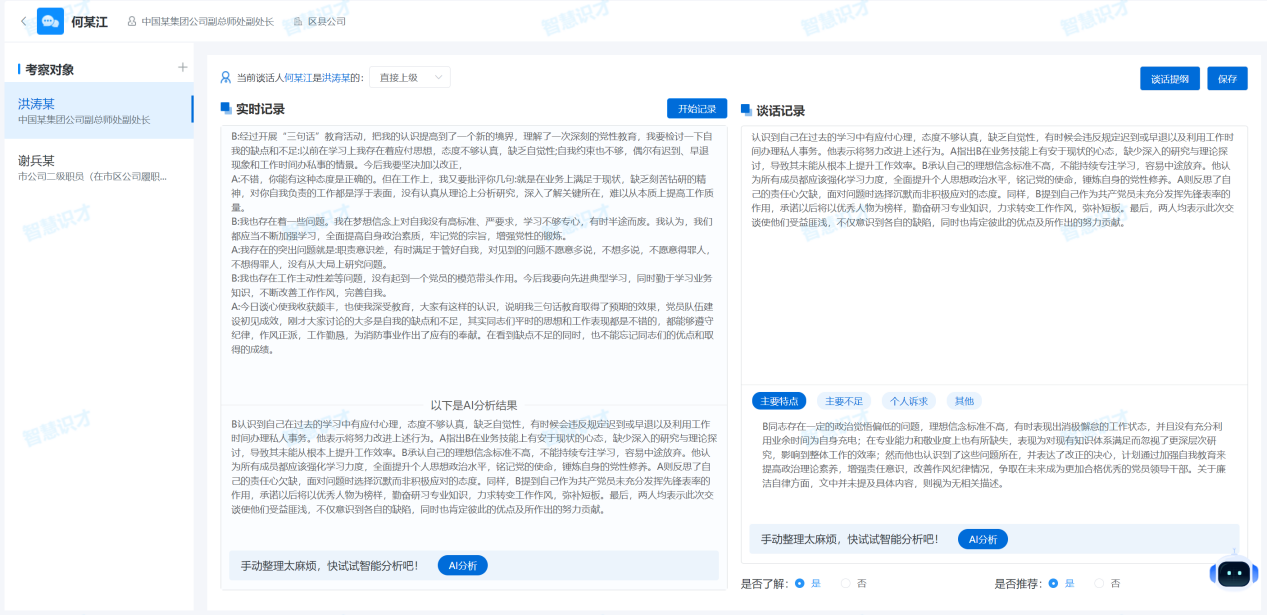
Task: Click the building icon next to 区县公司
Action: (x=298, y=21)
